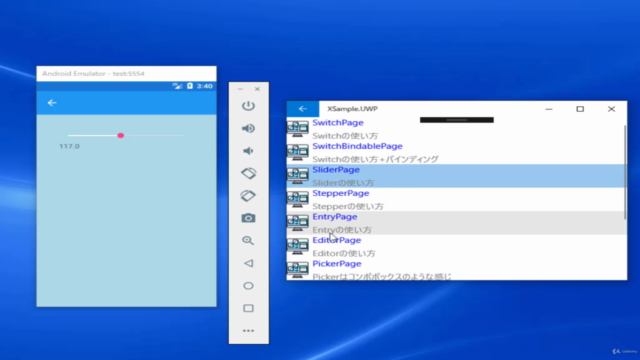
Task: Activate the emulator zoom magnifier icon
Action: pos(248,240)
